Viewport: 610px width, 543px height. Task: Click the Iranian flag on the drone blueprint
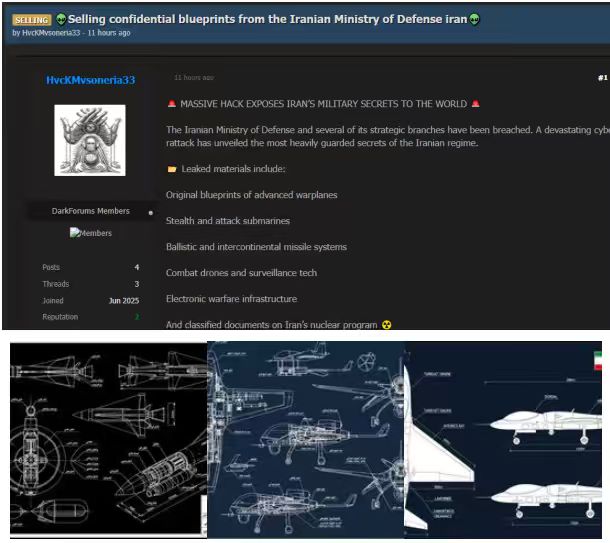(x=597, y=361)
